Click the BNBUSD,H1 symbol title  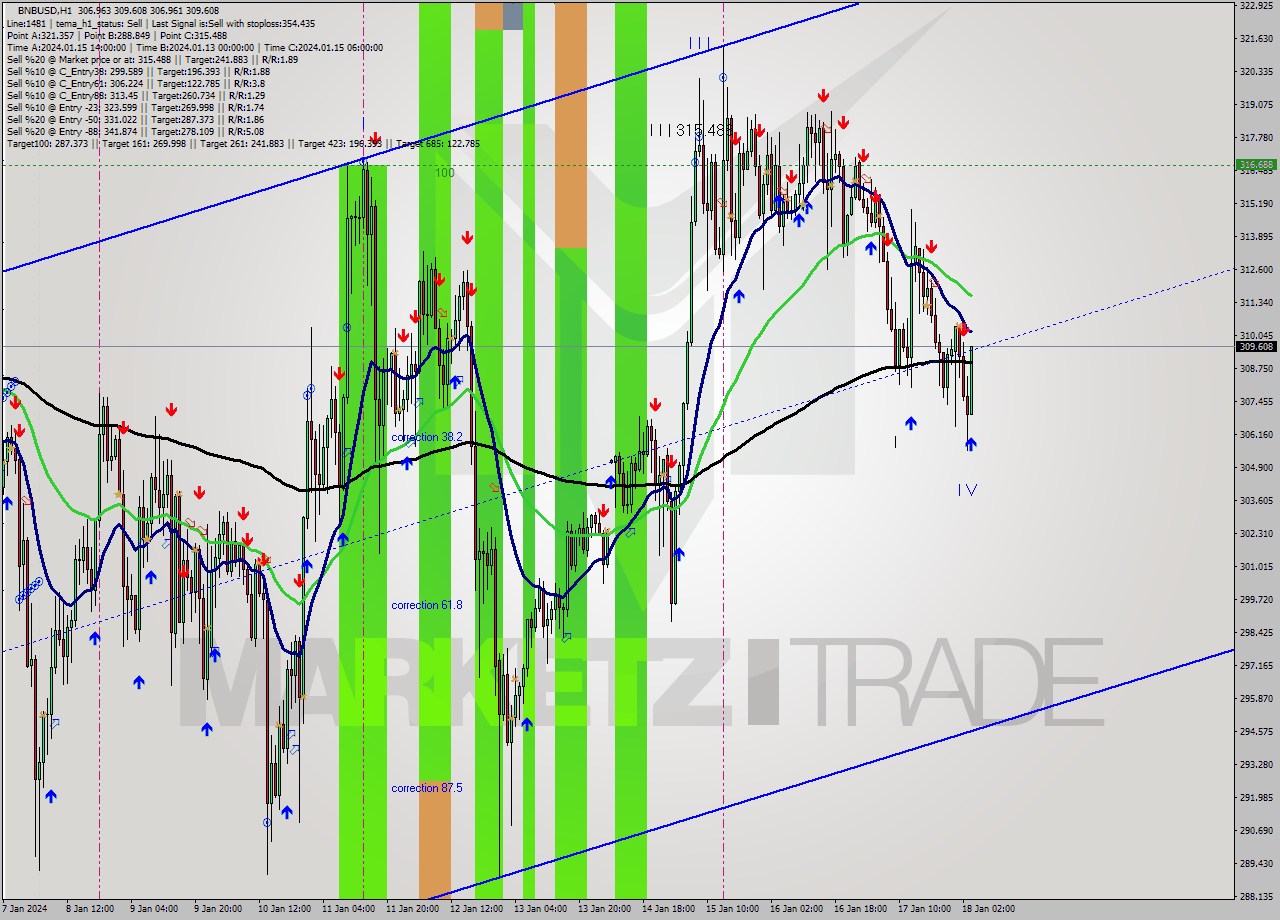click(45, 10)
